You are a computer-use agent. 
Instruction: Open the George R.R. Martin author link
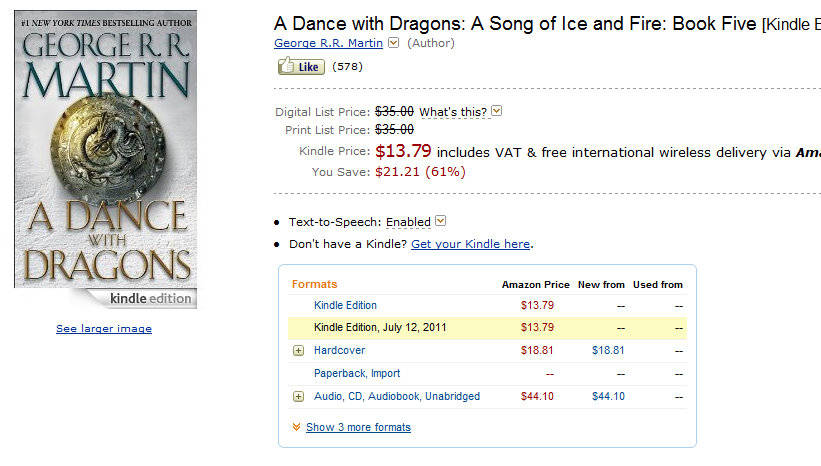328,43
